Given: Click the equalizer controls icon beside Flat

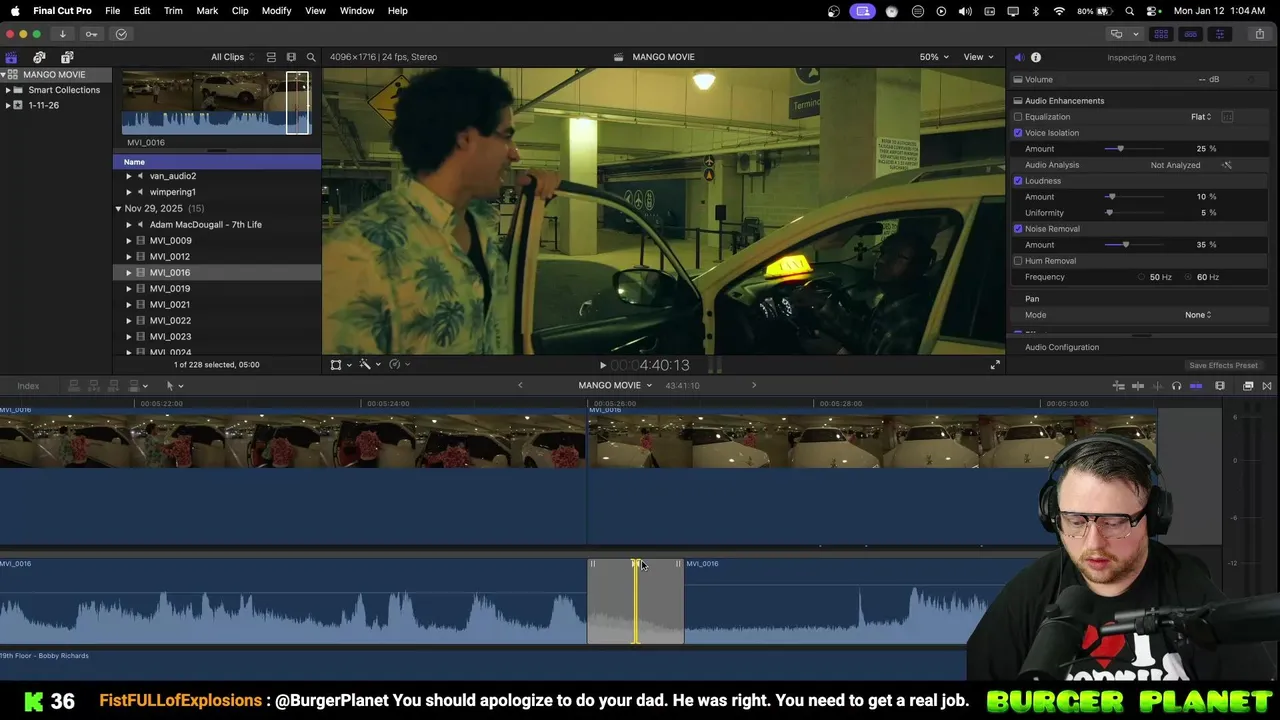Looking at the screenshot, I should tap(1227, 117).
